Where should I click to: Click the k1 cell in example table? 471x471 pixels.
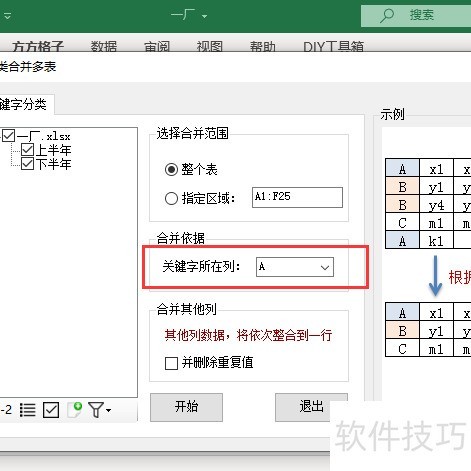[436, 241]
